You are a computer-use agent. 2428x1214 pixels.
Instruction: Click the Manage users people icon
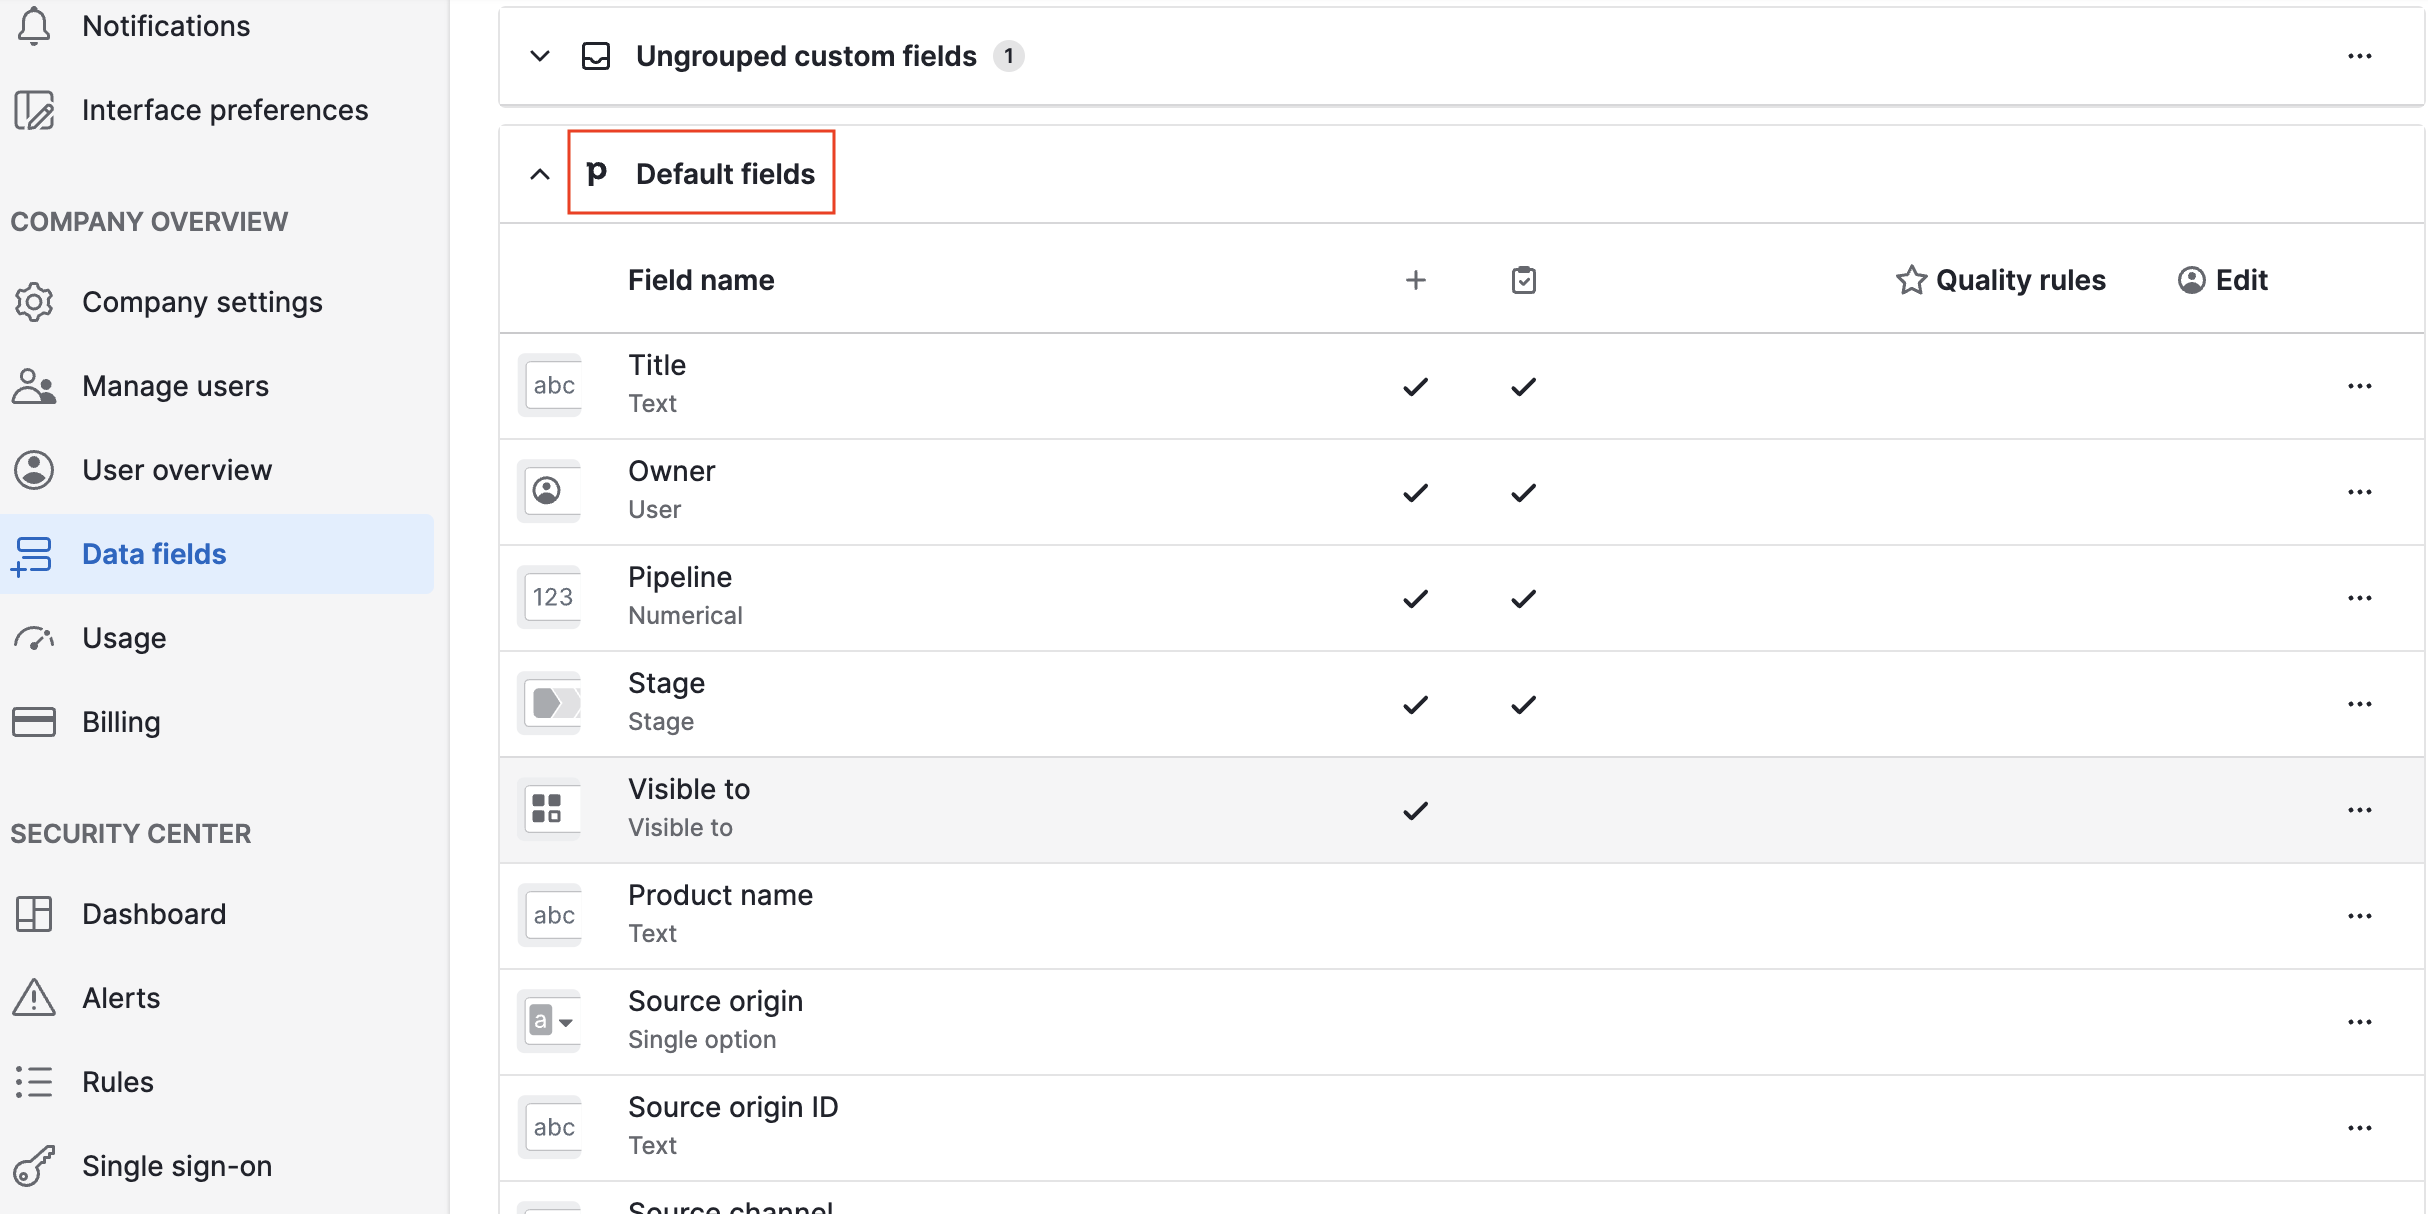click(34, 386)
